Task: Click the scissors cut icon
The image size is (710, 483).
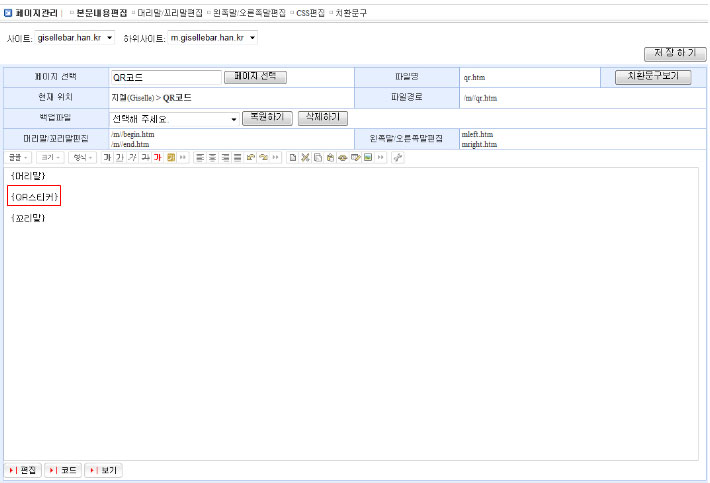Action: click(305, 158)
